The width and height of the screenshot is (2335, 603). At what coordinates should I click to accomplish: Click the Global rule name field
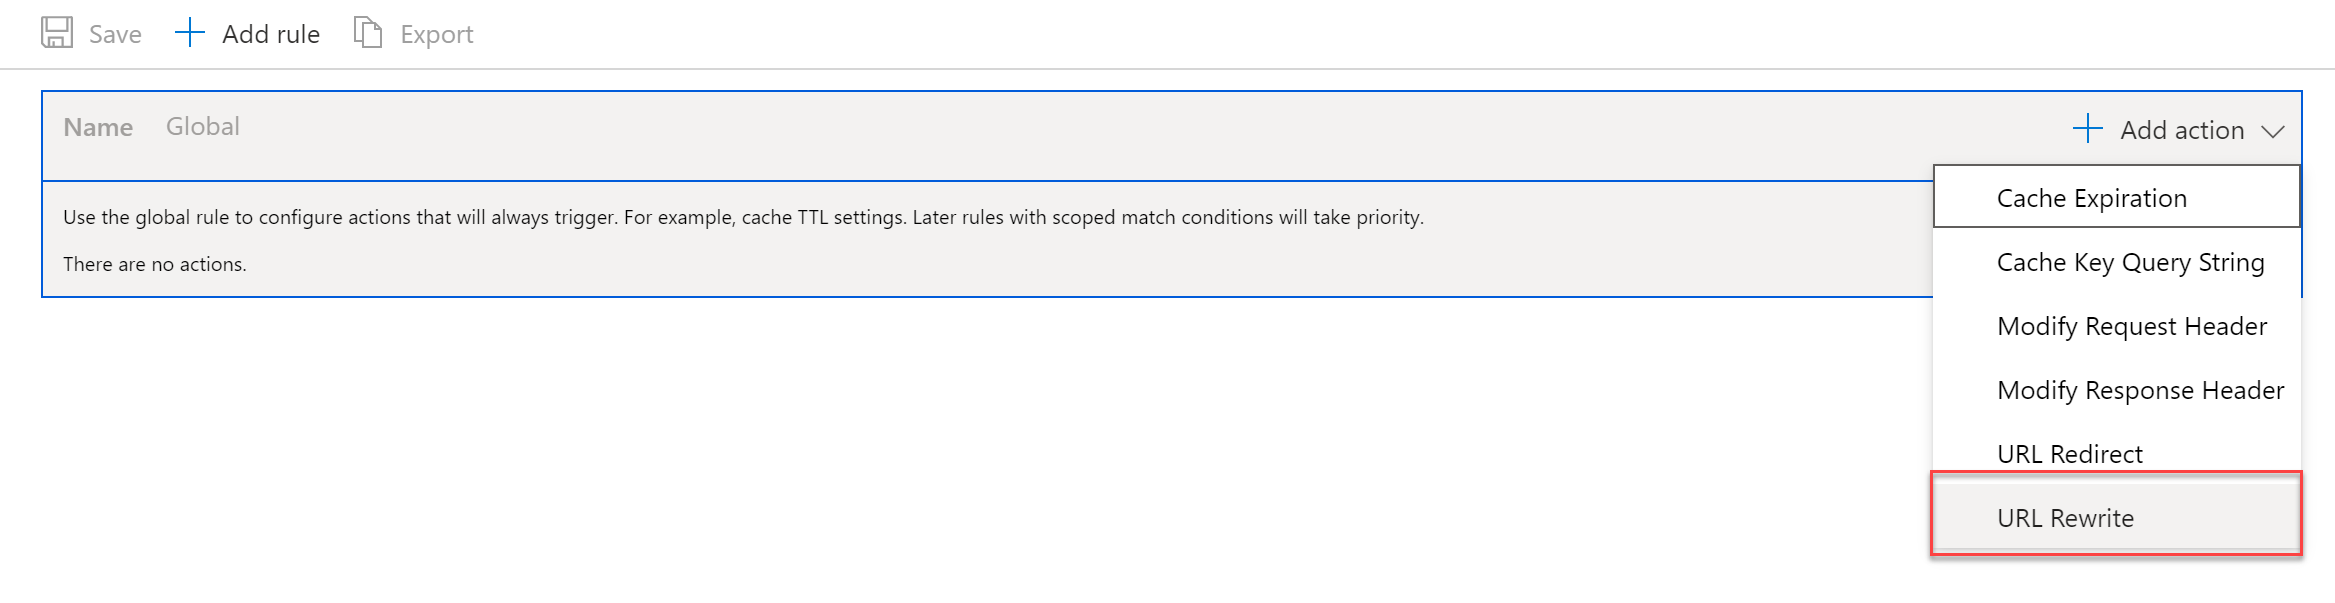[203, 127]
